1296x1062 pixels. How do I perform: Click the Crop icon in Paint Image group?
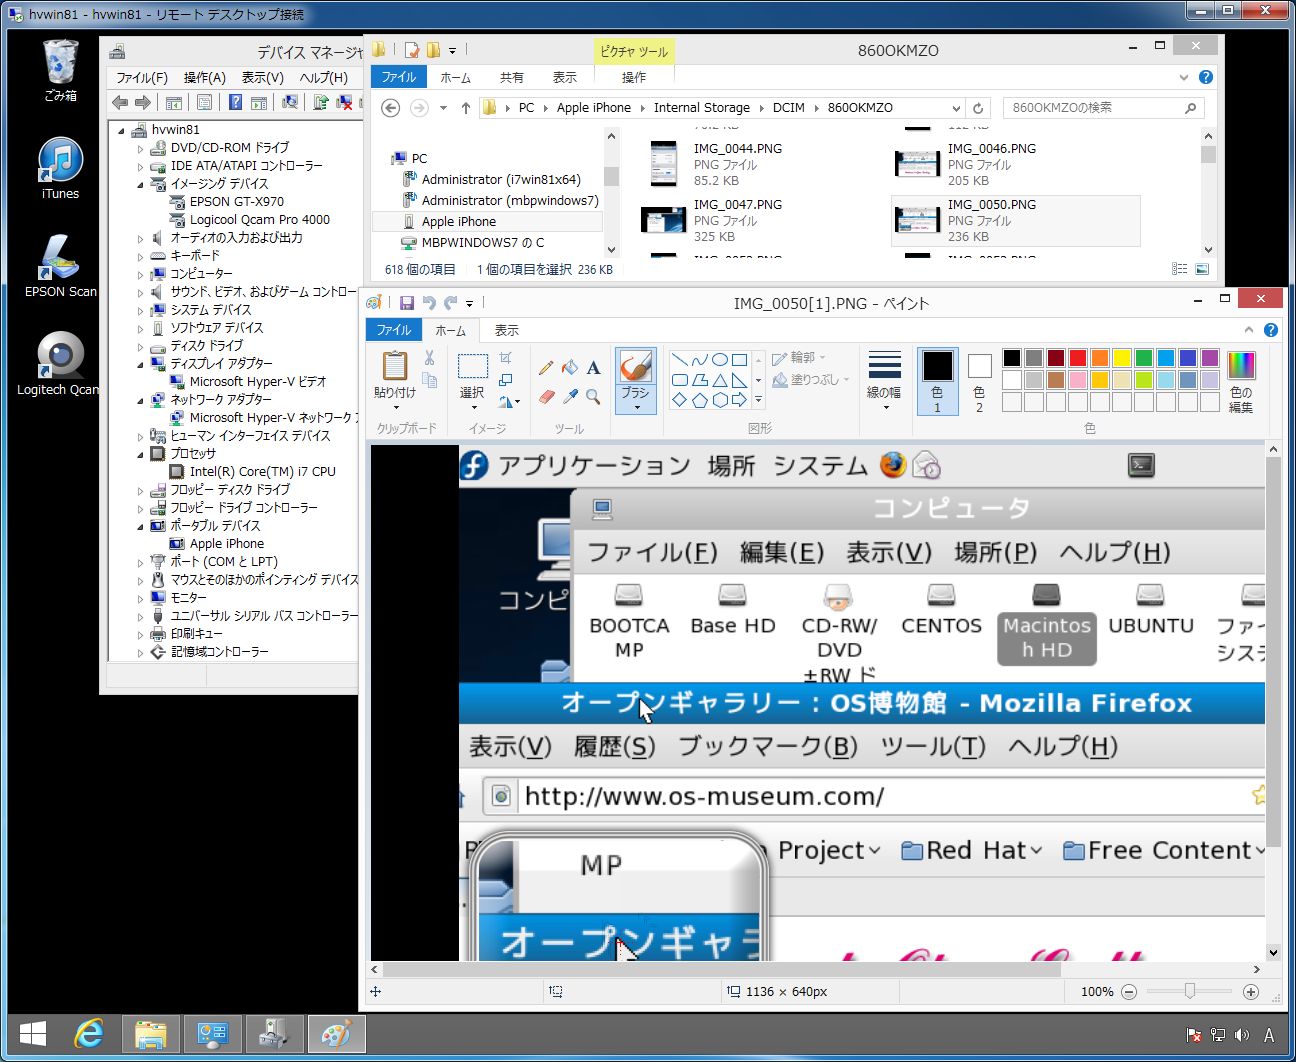(506, 358)
